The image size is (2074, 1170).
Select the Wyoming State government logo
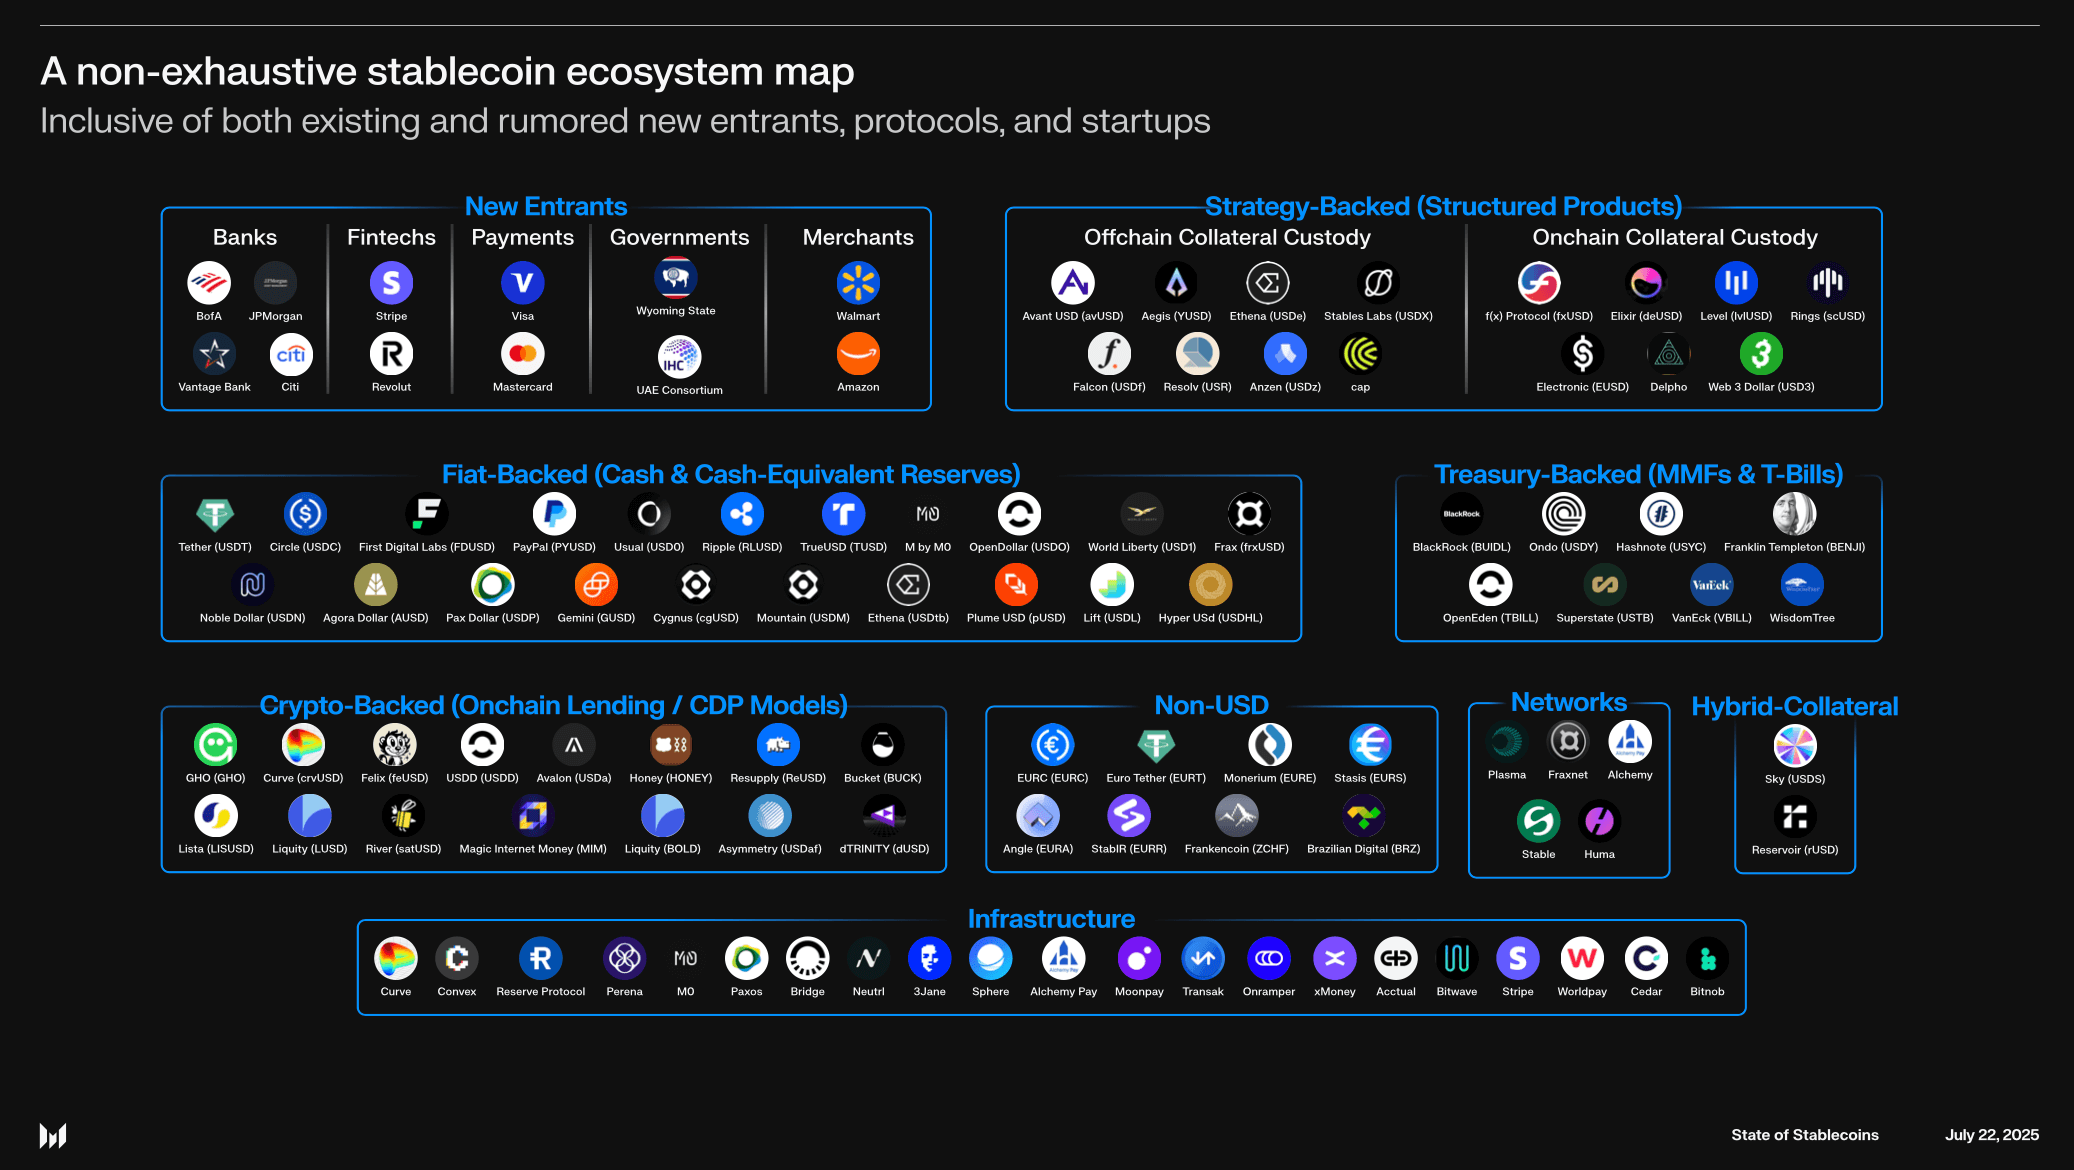(676, 278)
